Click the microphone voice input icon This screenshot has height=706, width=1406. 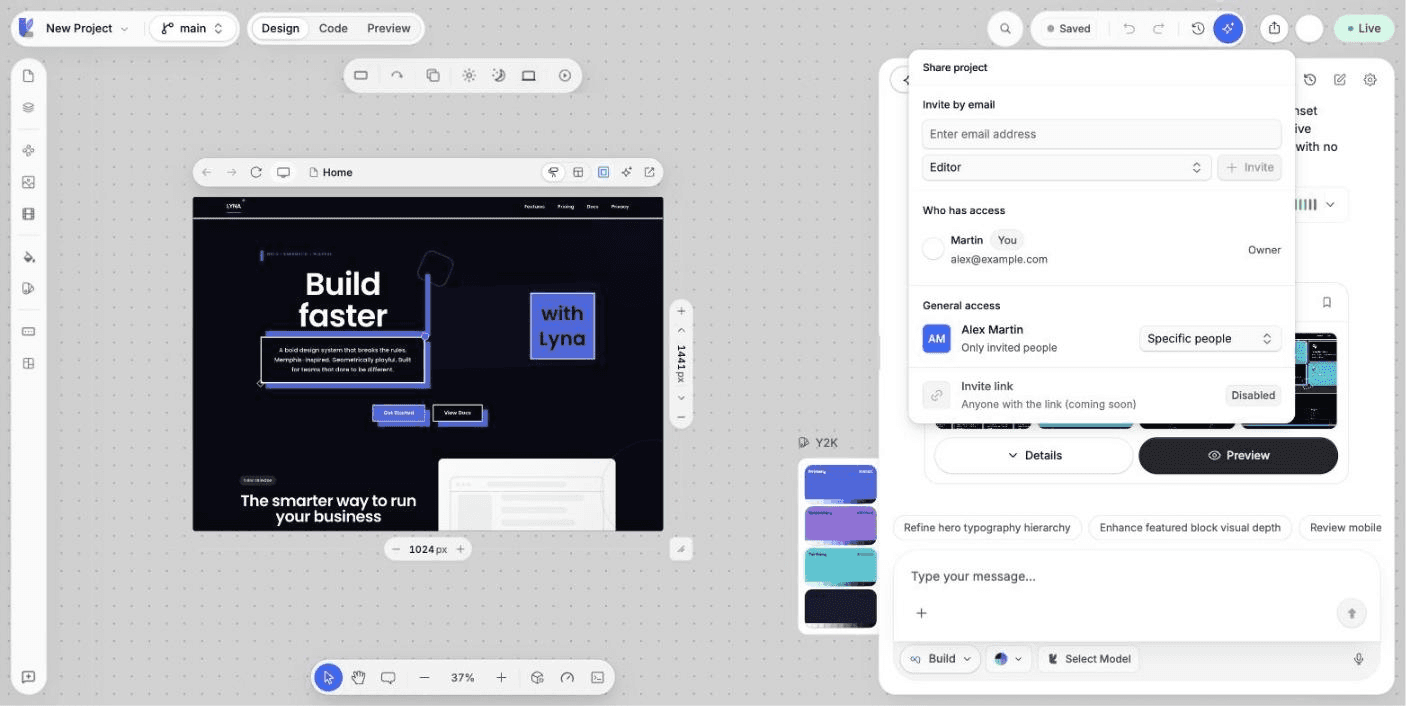[1359, 659]
